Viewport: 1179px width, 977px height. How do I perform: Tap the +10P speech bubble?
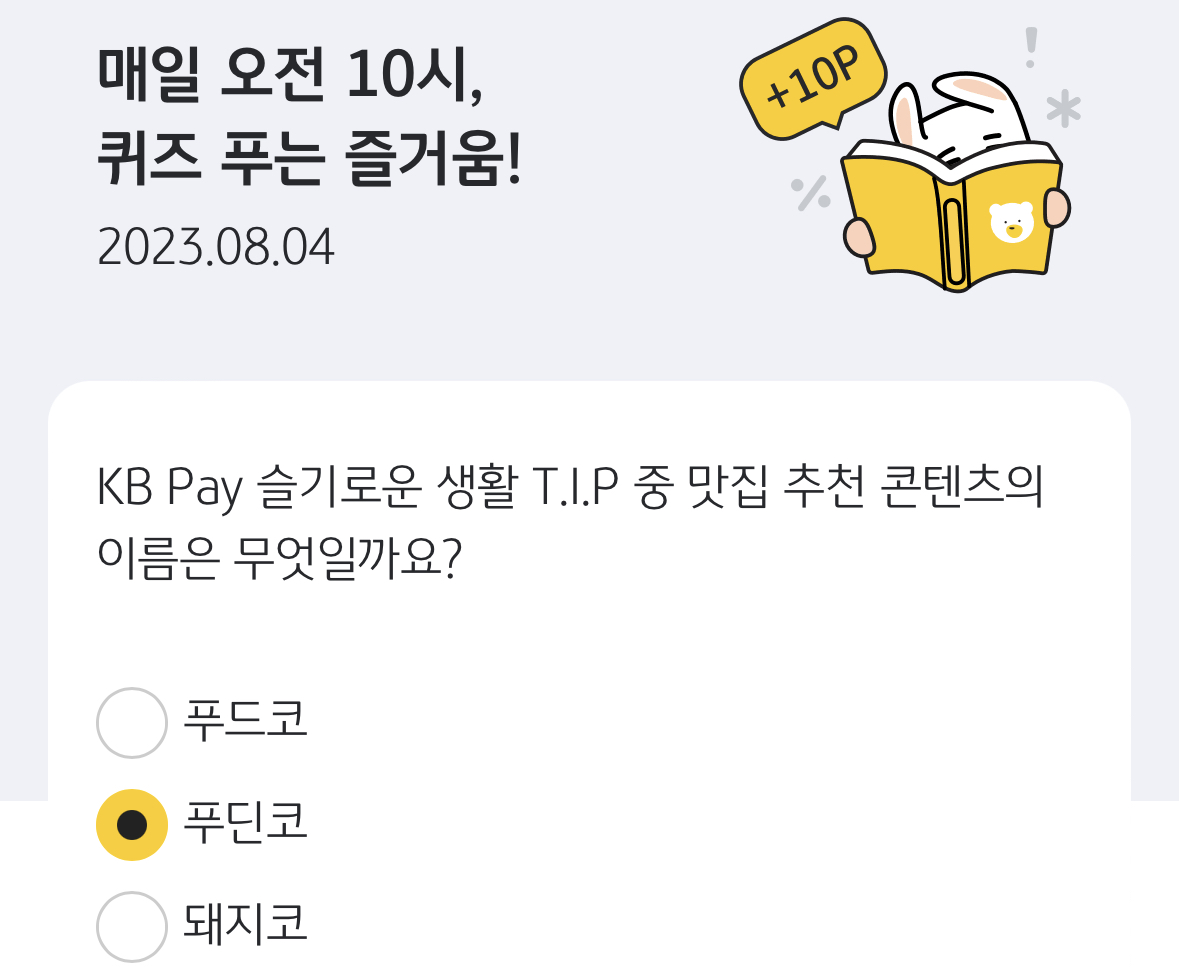click(814, 78)
